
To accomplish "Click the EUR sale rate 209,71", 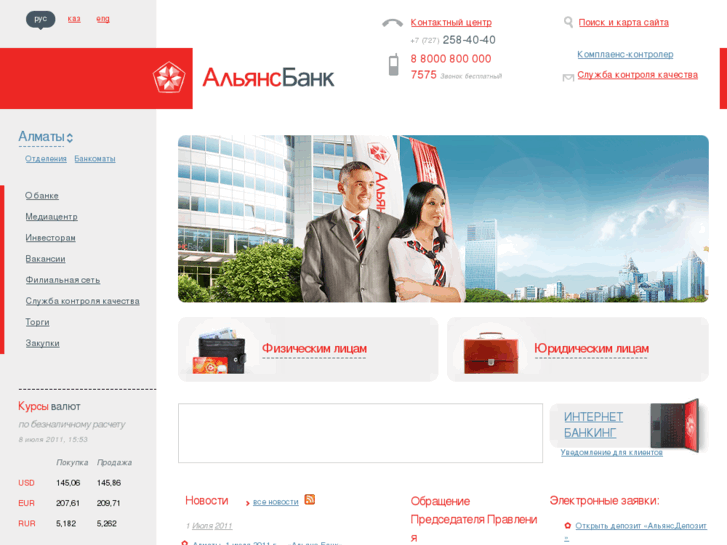I will pyautogui.click(x=108, y=503).
